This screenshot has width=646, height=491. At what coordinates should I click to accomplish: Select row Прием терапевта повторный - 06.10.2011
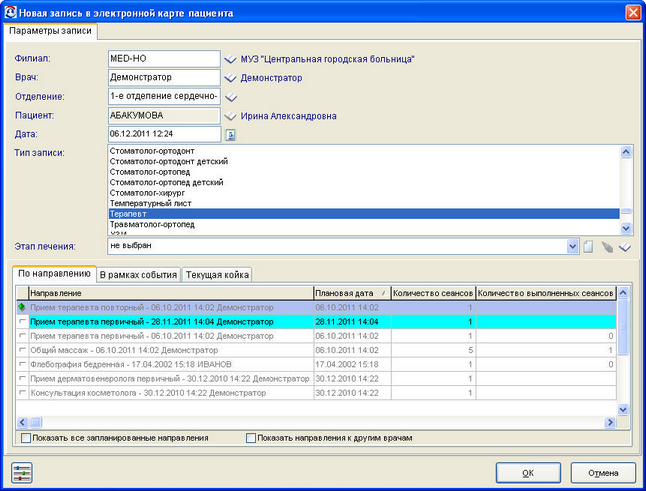[x=316, y=307]
